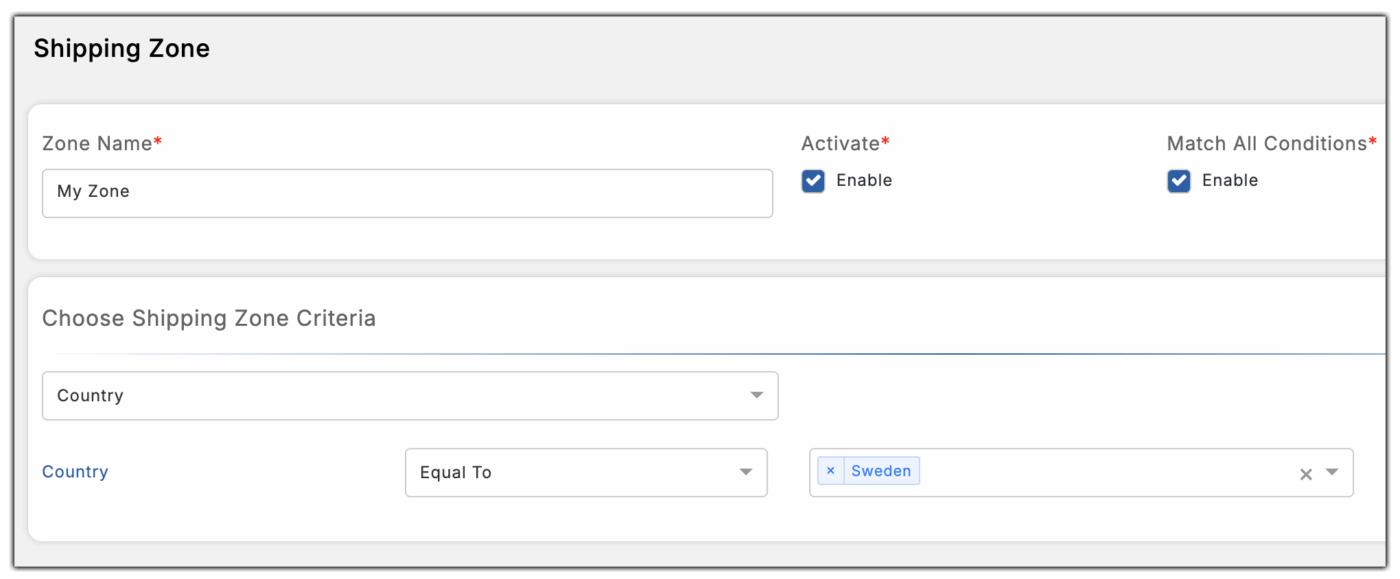Click the arrow on the Equal To dropdown
This screenshot has height=579, width=1400.
point(746,472)
